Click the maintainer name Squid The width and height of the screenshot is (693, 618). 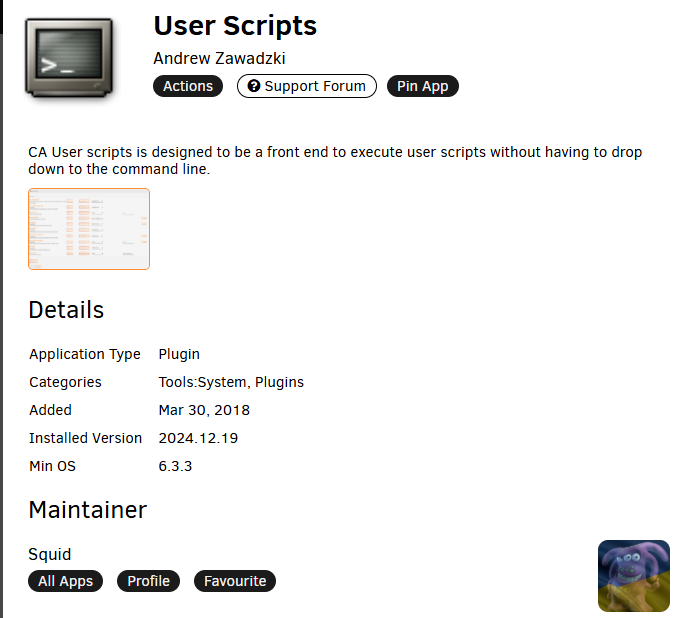click(50, 554)
